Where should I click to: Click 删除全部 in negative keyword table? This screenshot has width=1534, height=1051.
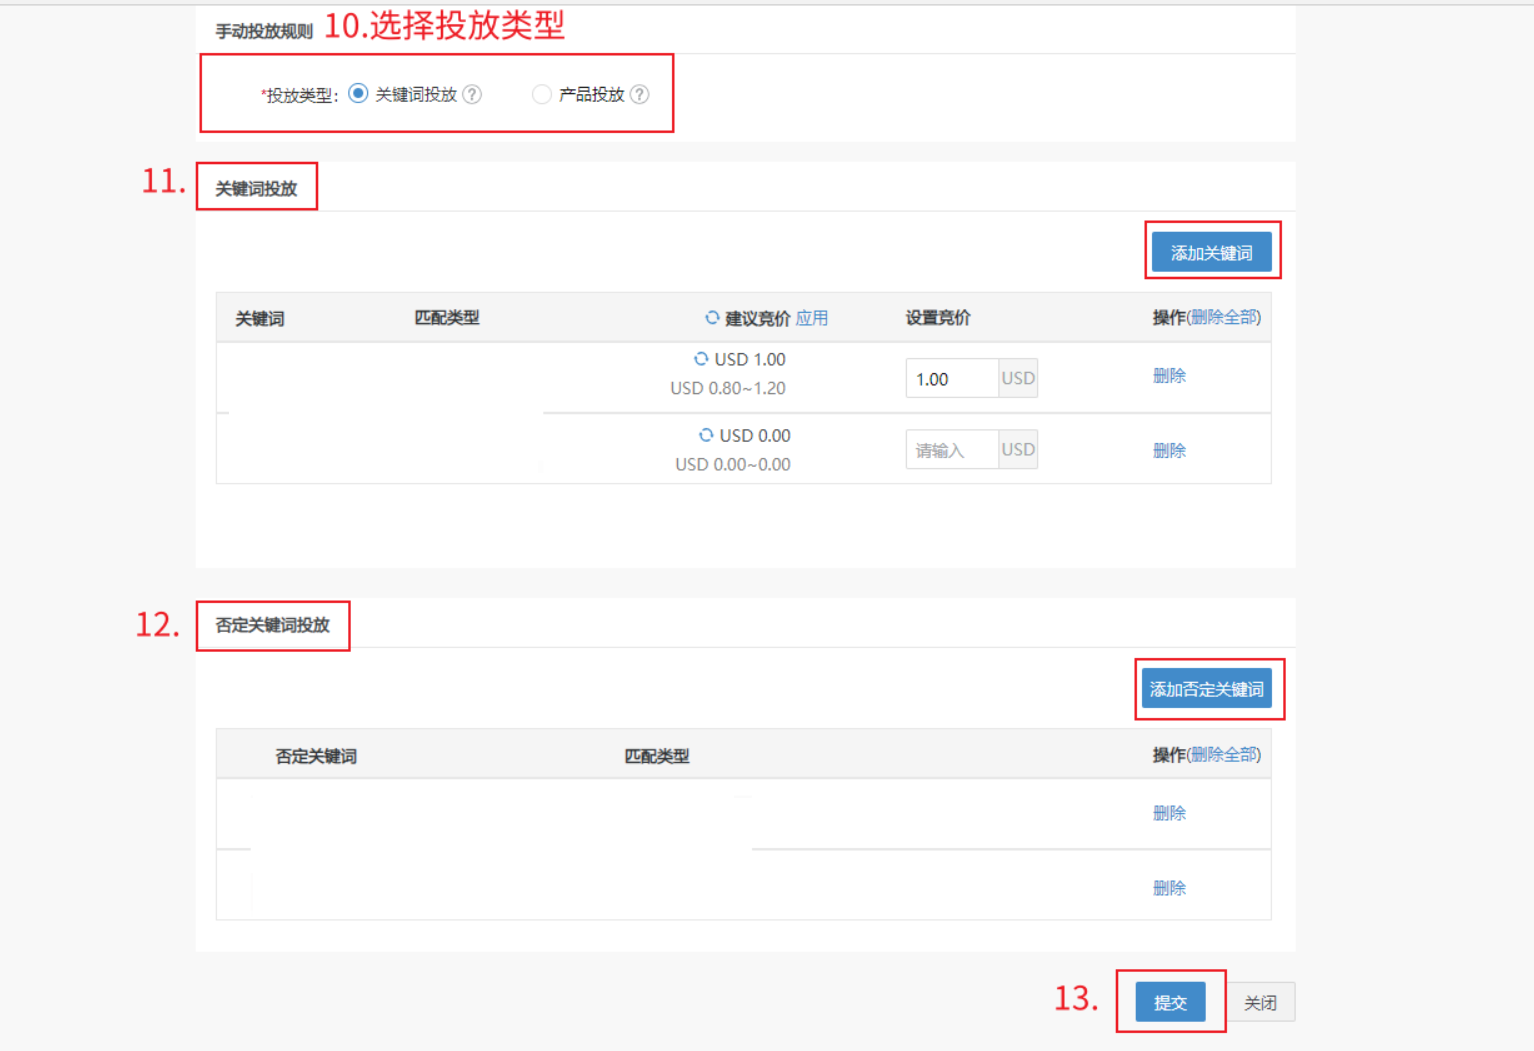(1224, 754)
